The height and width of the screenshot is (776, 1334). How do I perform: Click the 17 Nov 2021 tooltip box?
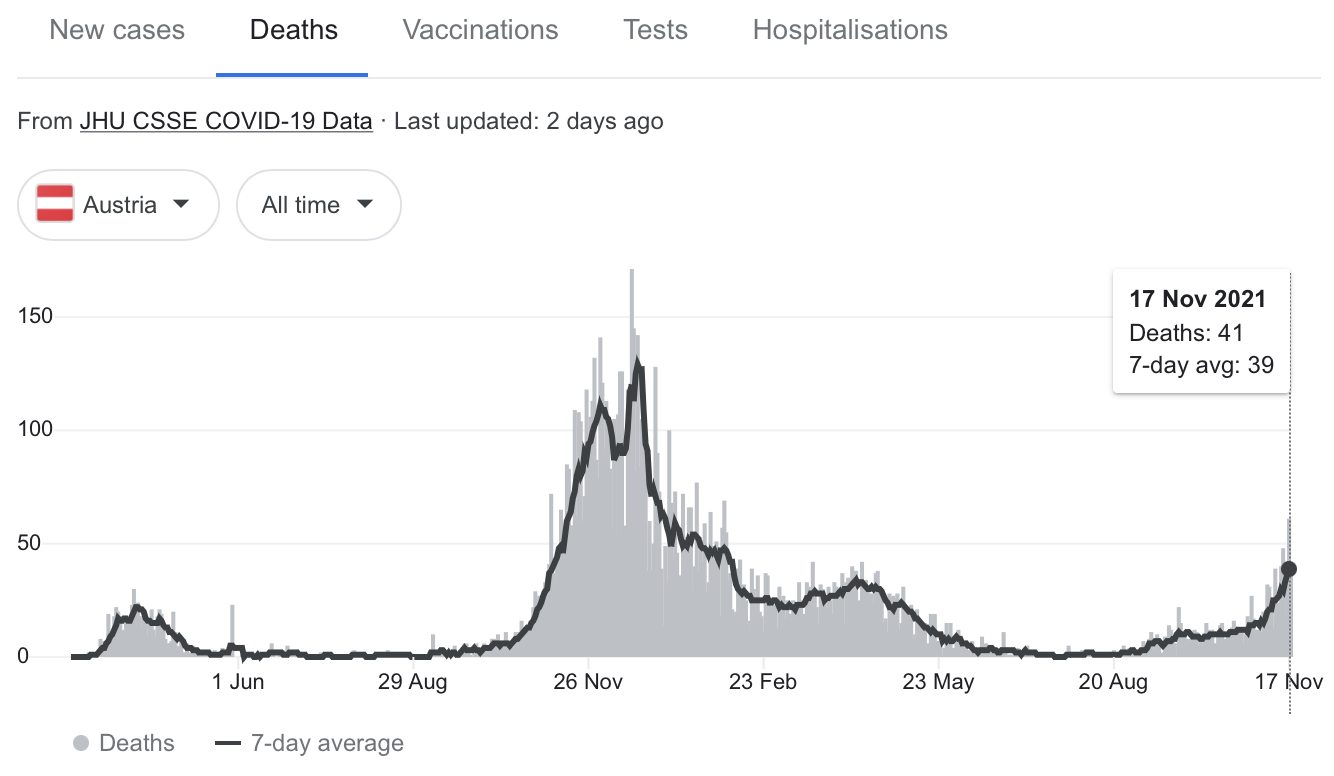click(x=1200, y=332)
